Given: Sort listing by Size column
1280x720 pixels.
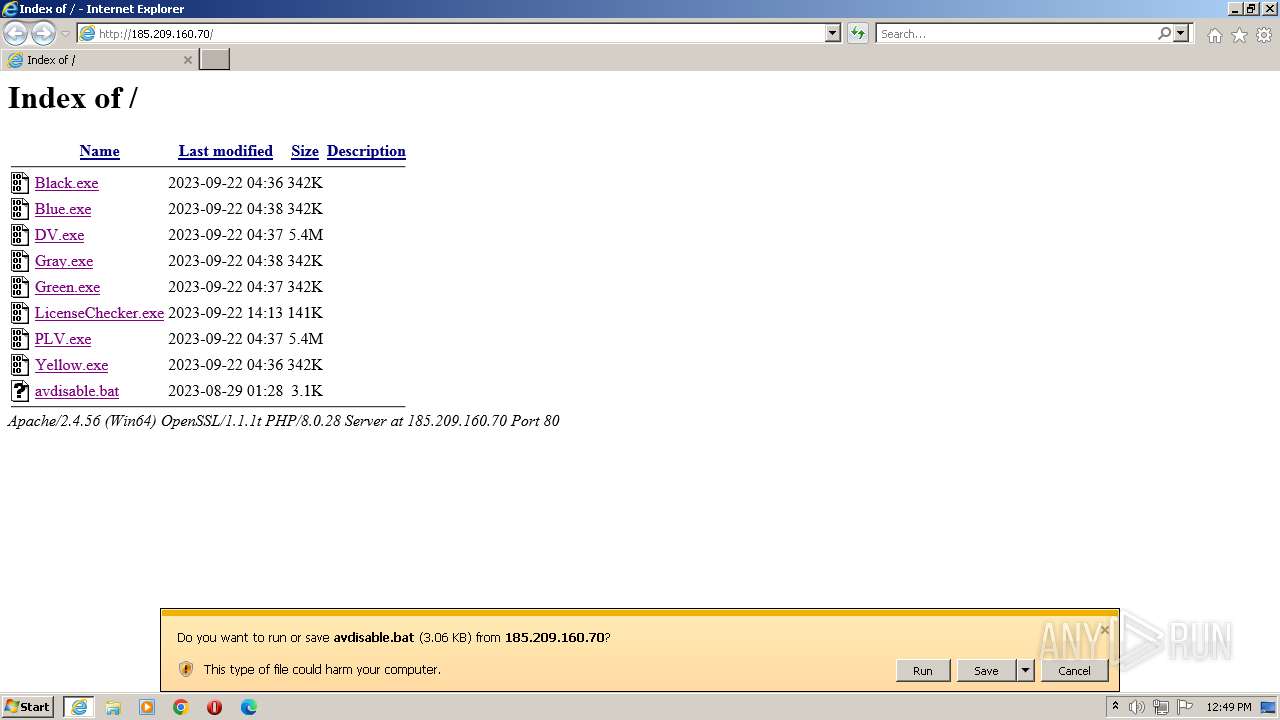Looking at the screenshot, I should pos(305,151).
